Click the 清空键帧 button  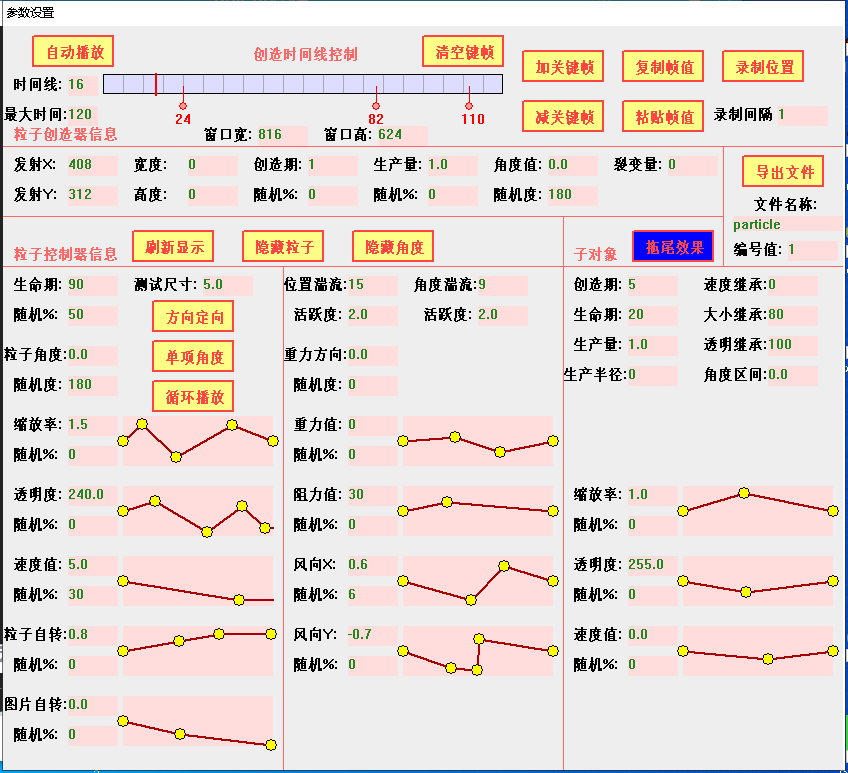[463, 51]
